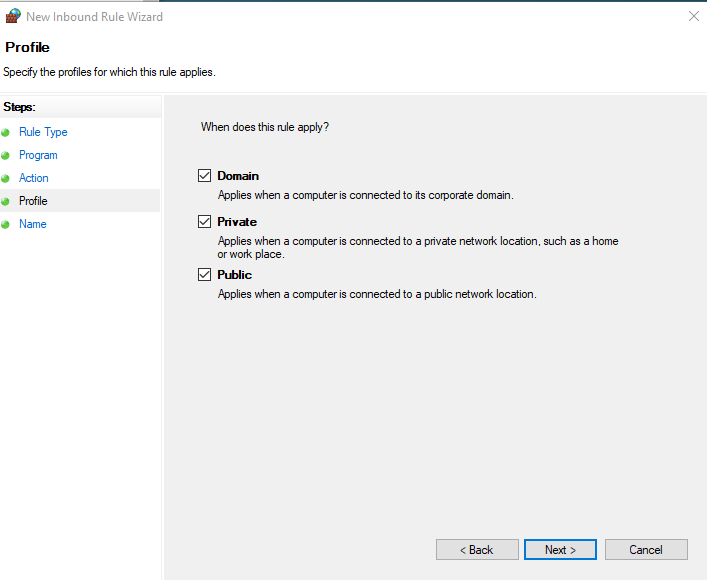Click the green dot beside Rule Type

(x=6, y=132)
